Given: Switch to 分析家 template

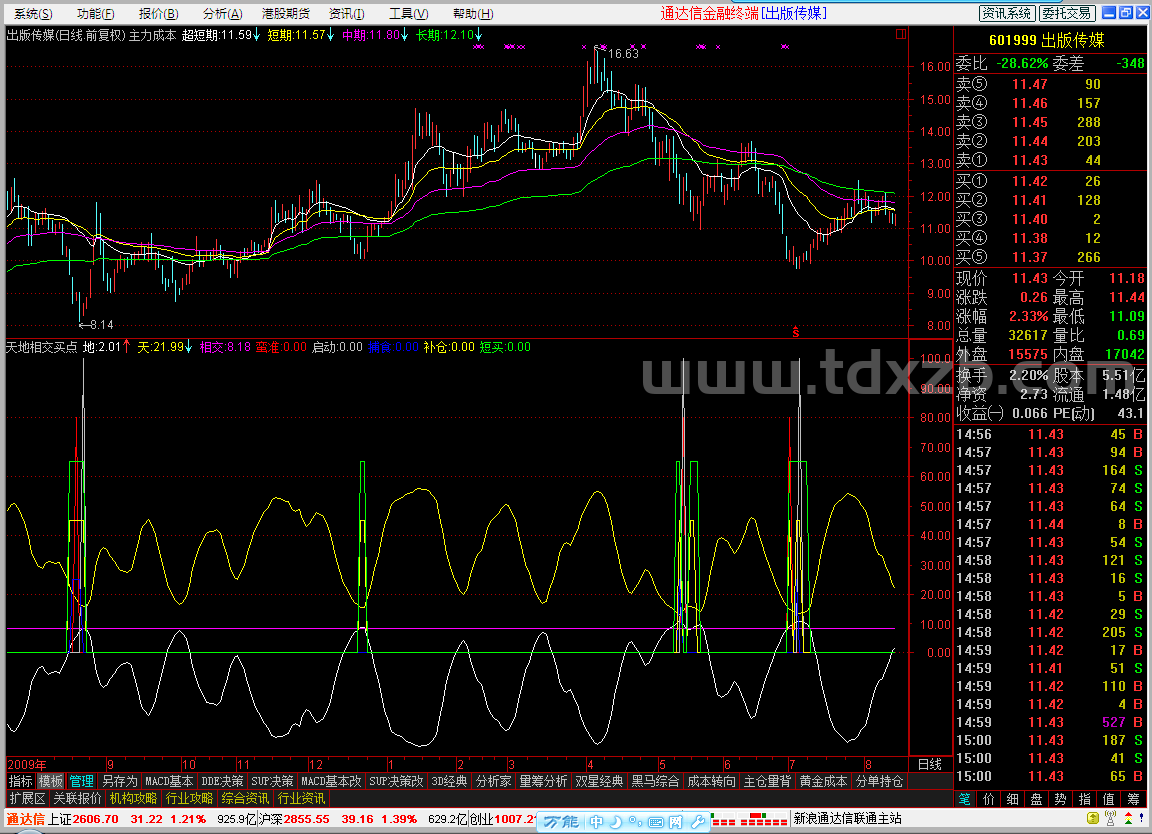Looking at the screenshot, I should pyautogui.click(x=493, y=781).
